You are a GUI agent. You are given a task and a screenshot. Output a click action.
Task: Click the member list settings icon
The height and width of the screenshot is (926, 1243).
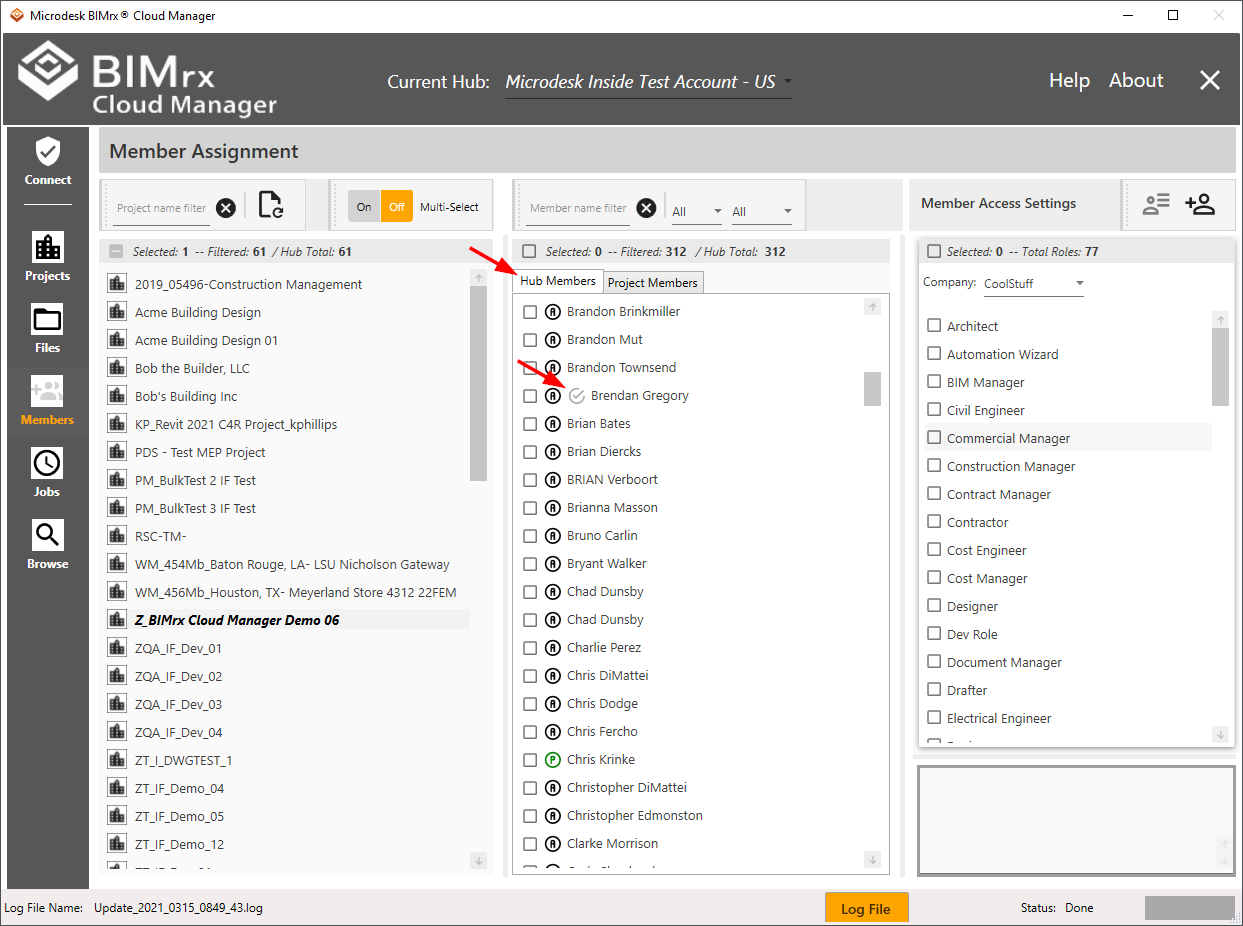(1156, 204)
